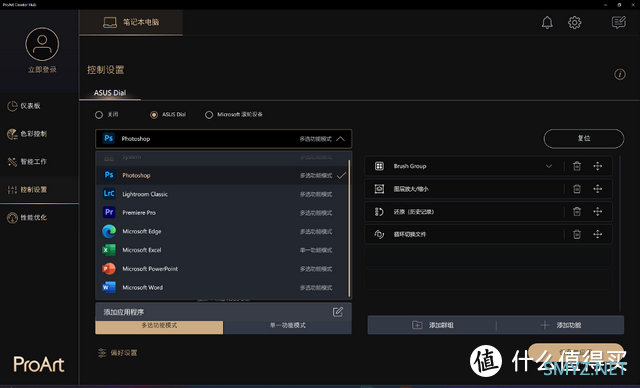Screen dimensions: 640x388
Task: Open the notifications bell icon
Action: pos(547,22)
